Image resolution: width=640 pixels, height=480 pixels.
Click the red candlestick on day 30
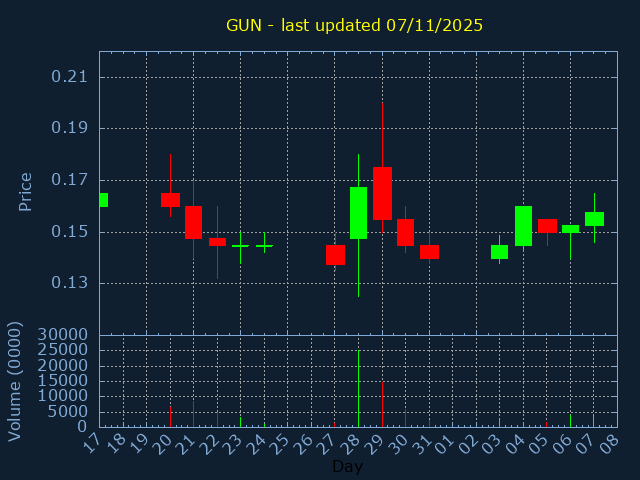tap(405, 232)
